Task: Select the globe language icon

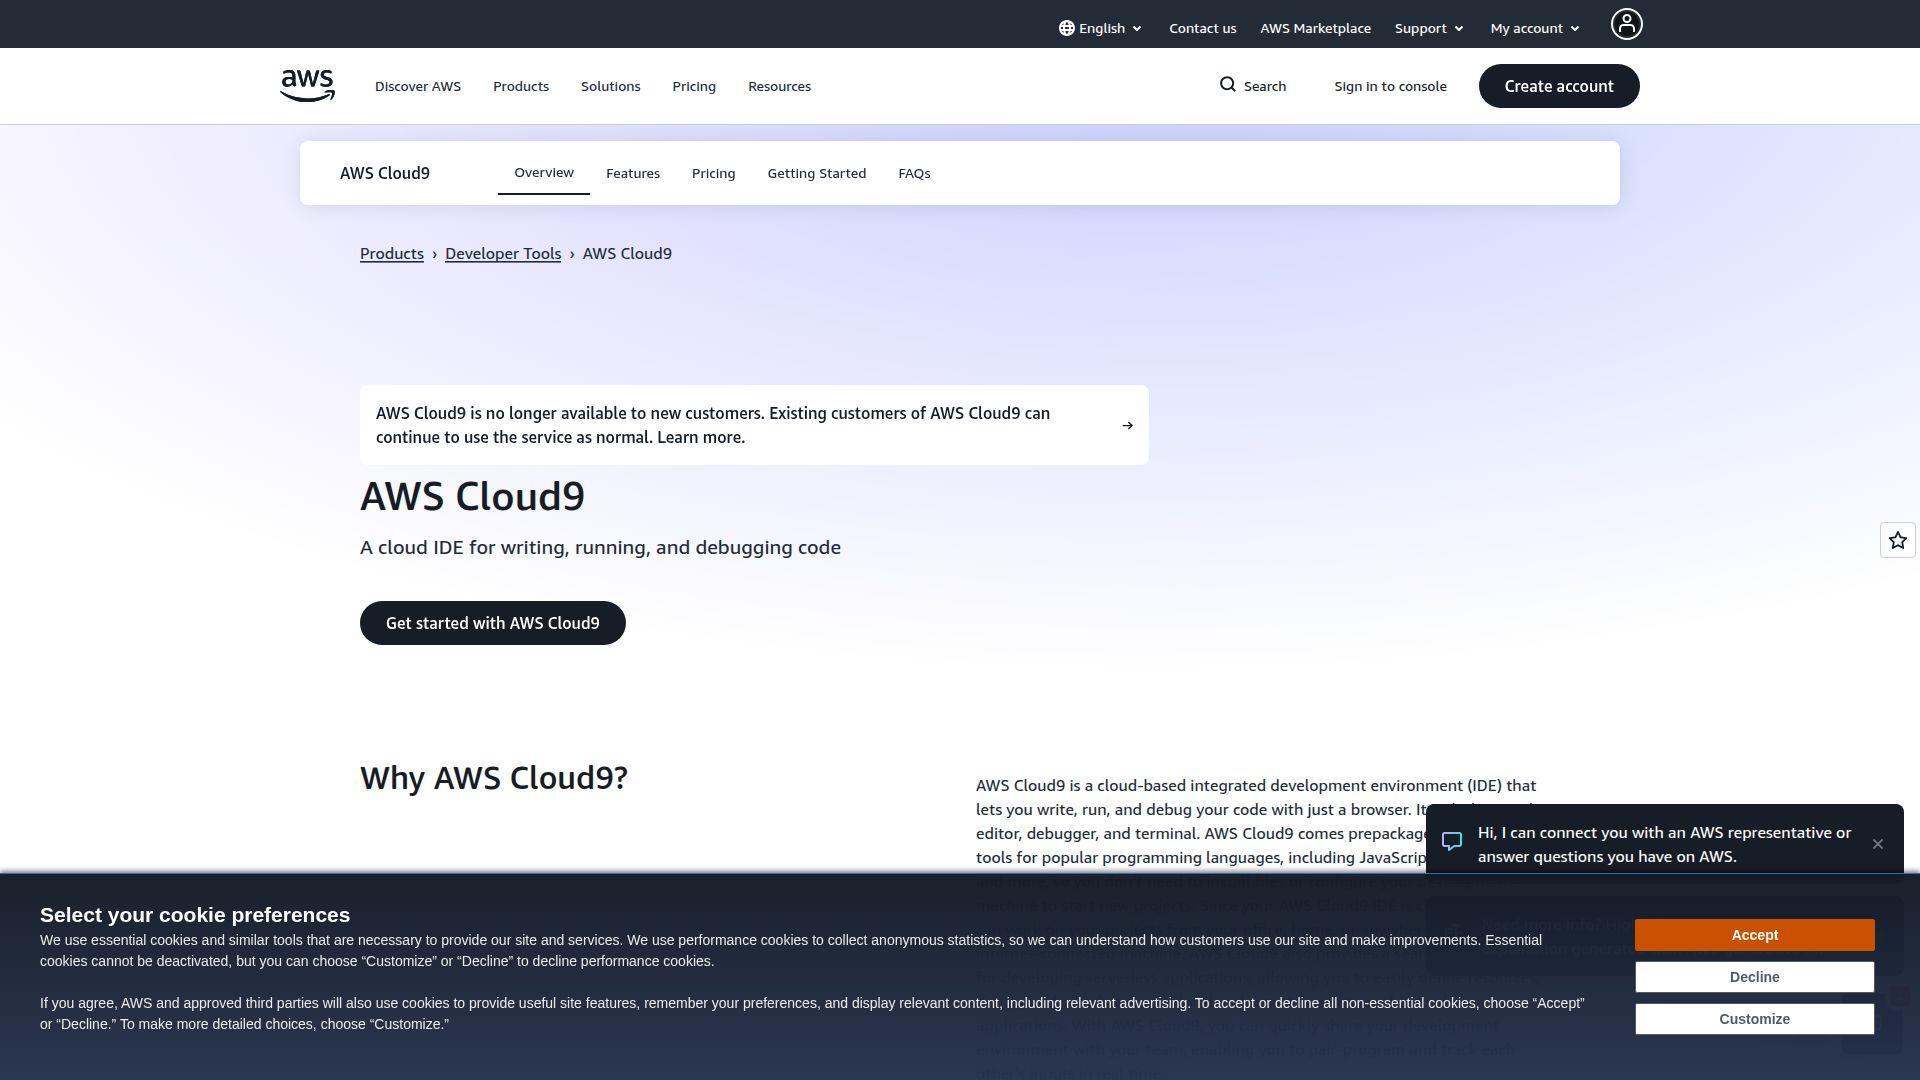Action: (x=1066, y=28)
